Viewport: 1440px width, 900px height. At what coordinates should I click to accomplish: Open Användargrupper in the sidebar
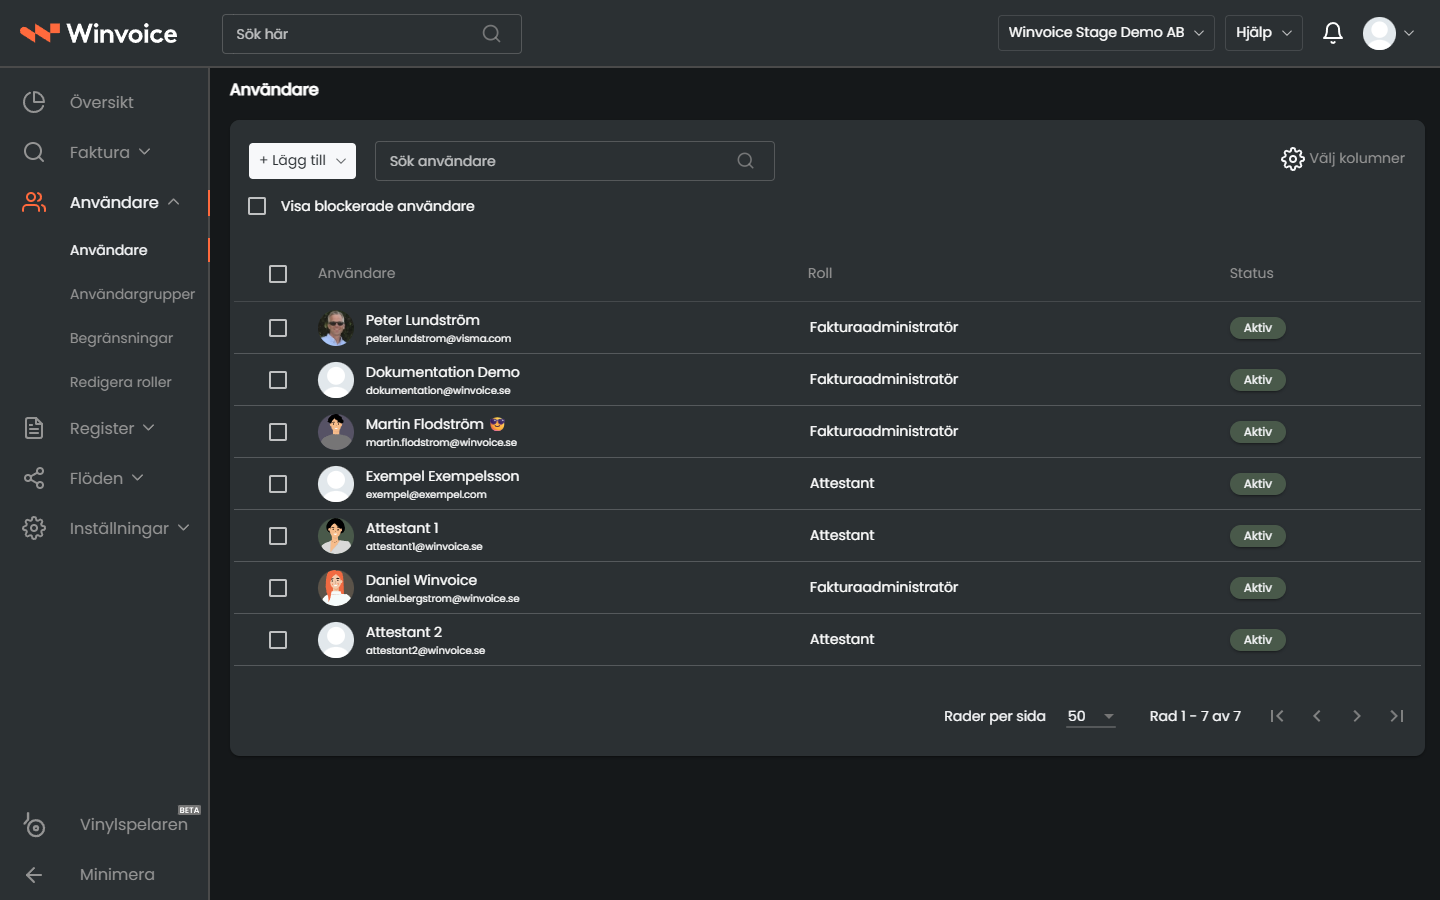click(x=132, y=294)
